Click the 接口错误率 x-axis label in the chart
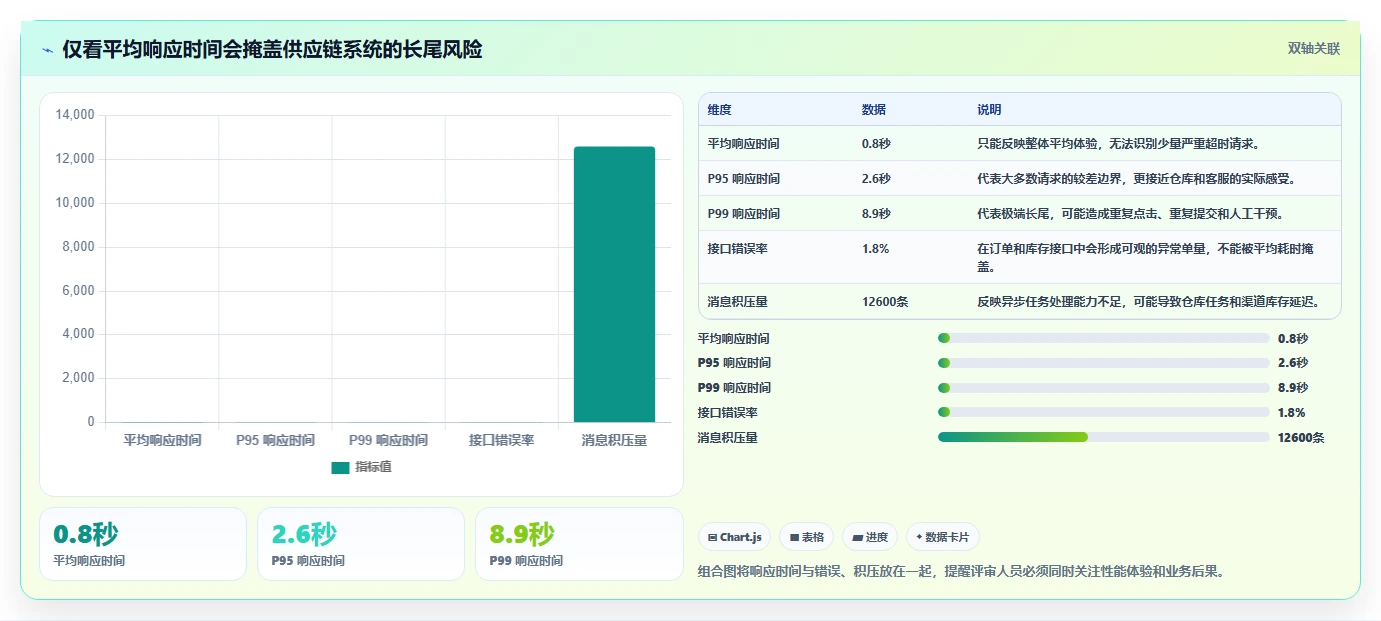This screenshot has height=621, width=1381. 501,440
